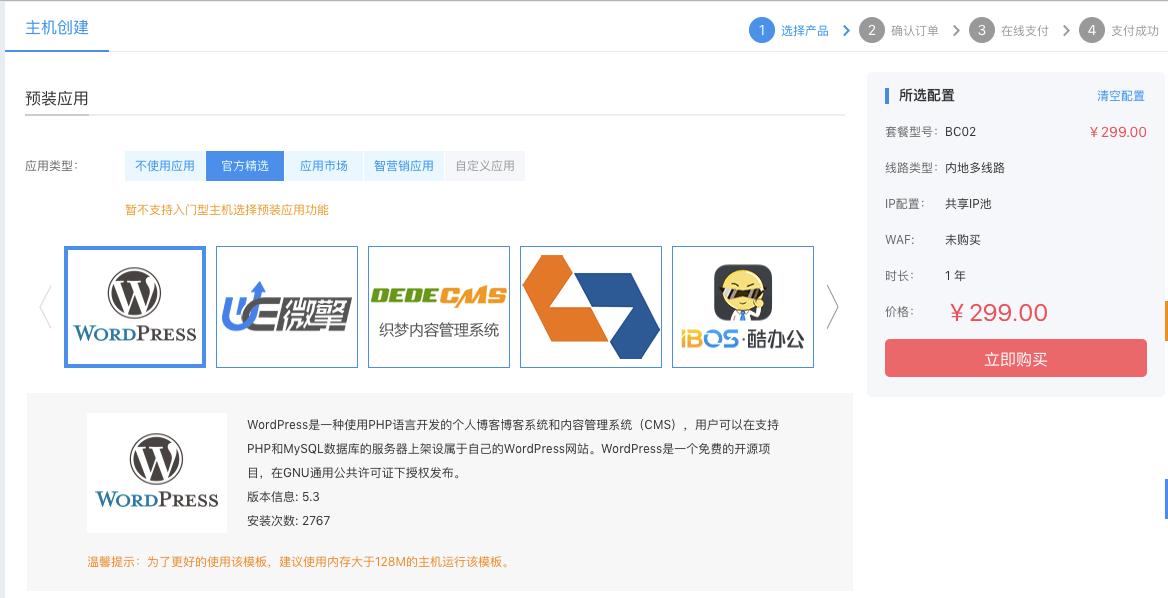Click the 暂不支持入门型主机 notice text
This screenshot has width=1168, height=598.
pyautogui.click(x=226, y=210)
